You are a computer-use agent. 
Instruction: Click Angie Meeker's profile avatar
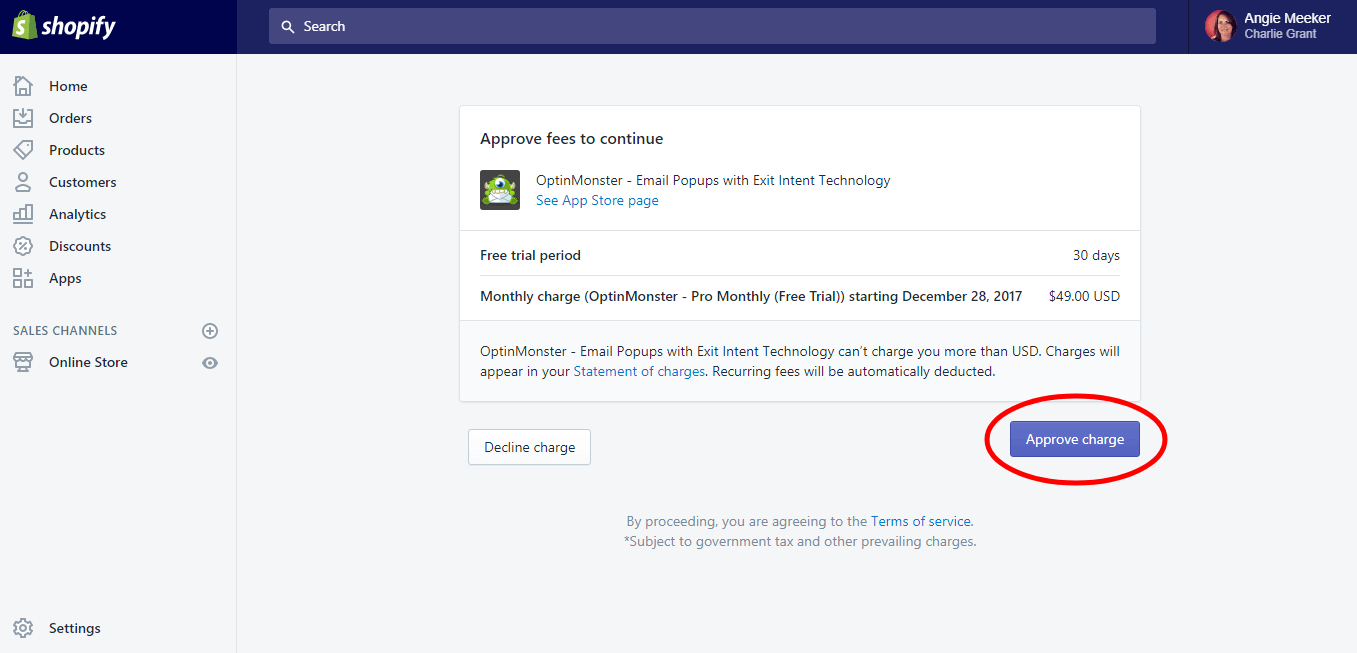1221,26
